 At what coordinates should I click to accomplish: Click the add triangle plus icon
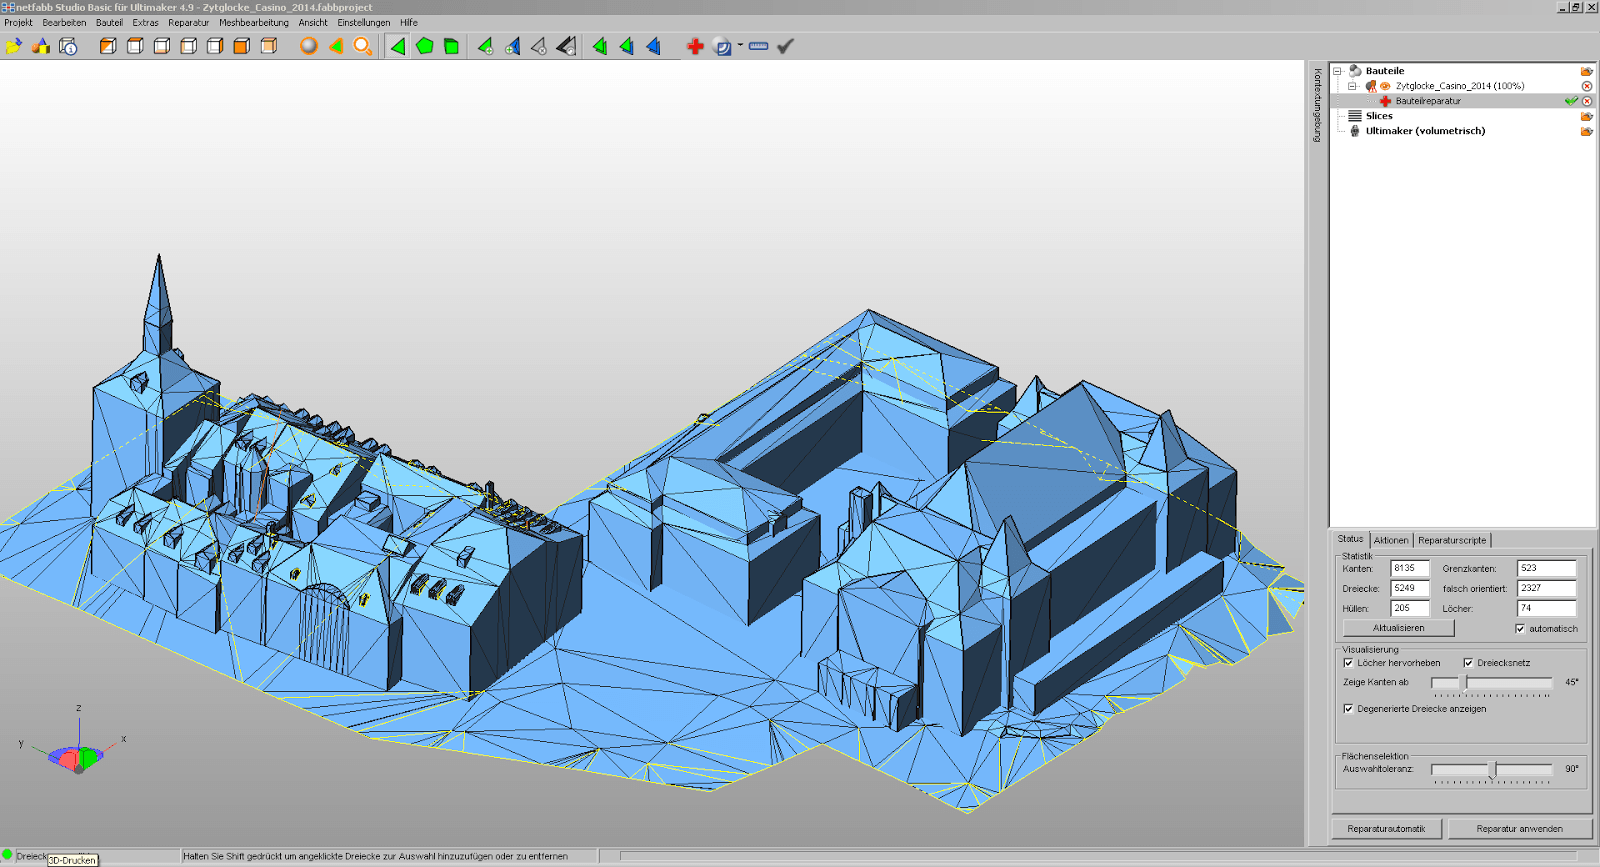[485, 46]
